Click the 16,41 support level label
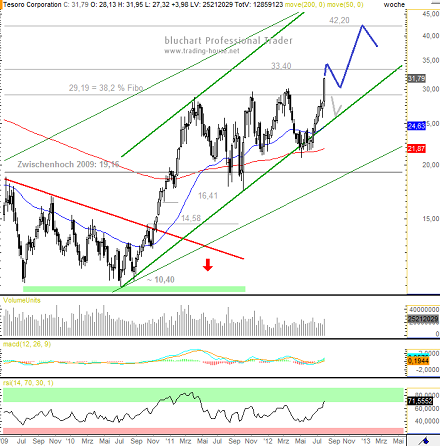440x446 pixels. 208,196
